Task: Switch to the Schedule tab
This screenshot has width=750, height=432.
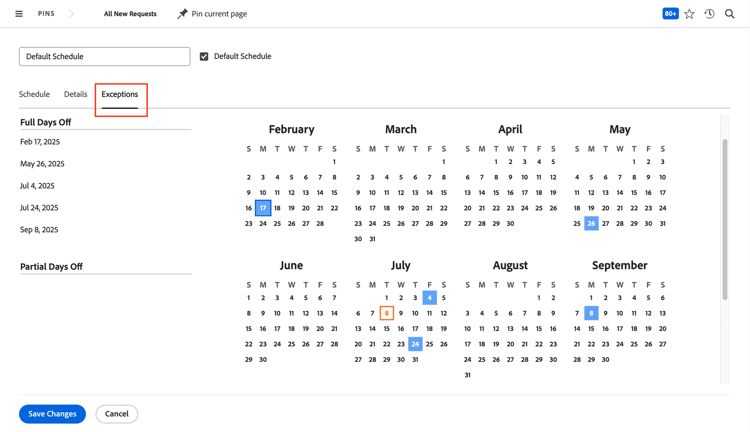Action: coord(34,94)
